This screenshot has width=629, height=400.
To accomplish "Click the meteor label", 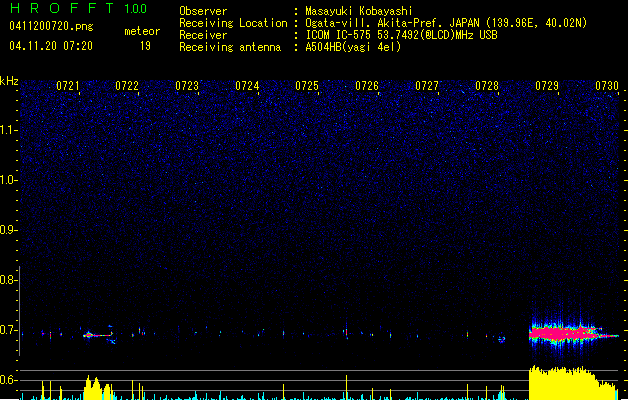I will click(142, 31).
